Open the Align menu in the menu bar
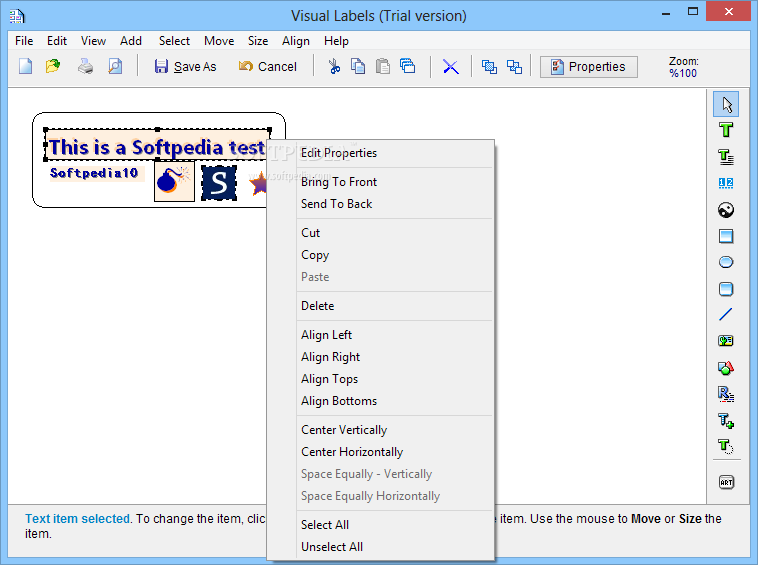This screenshot has height=565, width=758. [x=295, y=41]
